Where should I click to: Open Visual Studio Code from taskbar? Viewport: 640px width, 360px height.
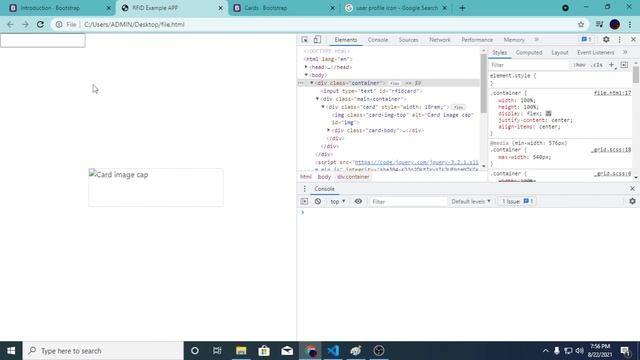333,351
